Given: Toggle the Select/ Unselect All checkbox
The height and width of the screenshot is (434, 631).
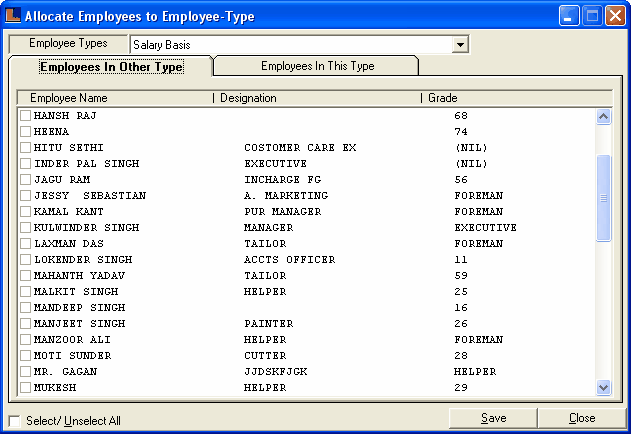Looking at the screenshot, I should (14, 421).
